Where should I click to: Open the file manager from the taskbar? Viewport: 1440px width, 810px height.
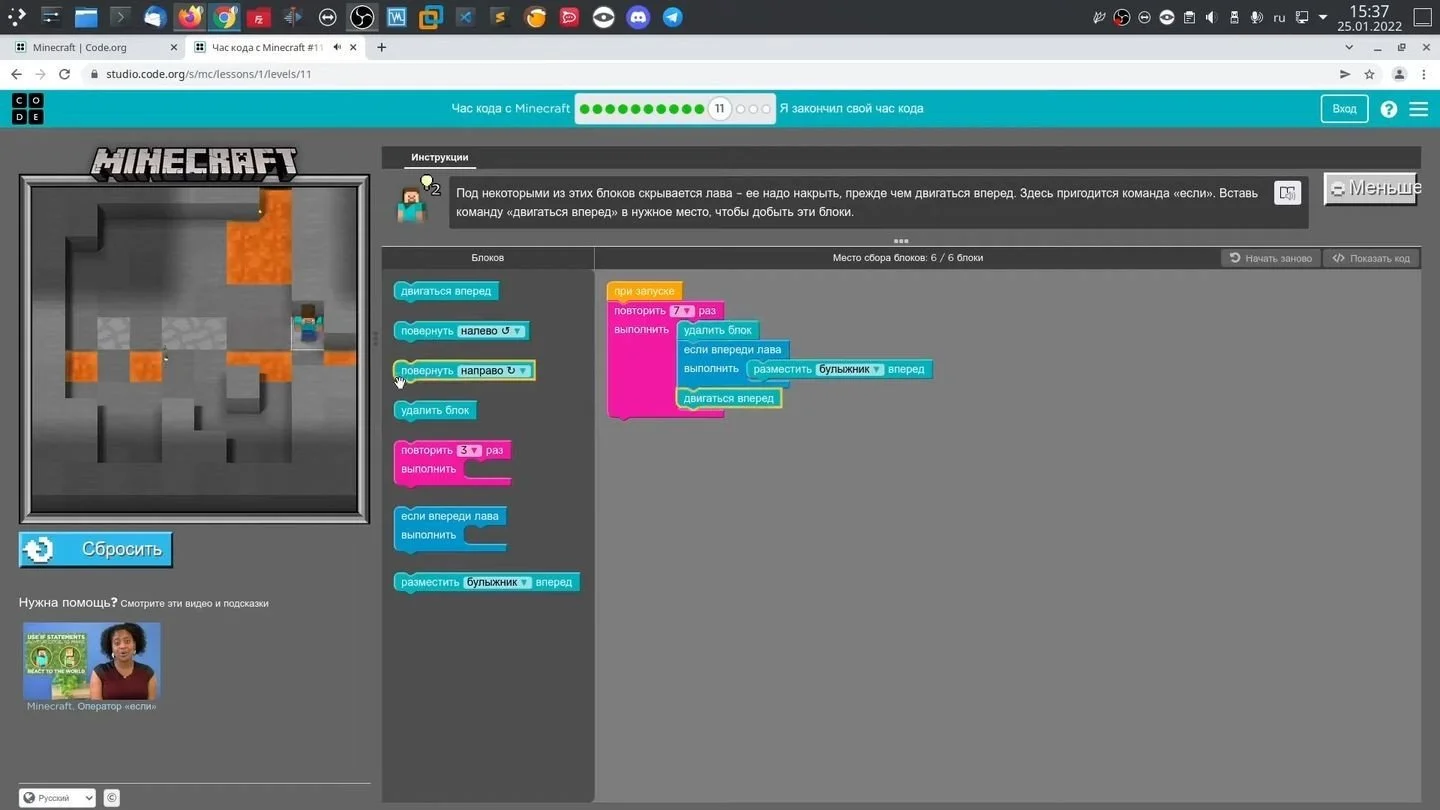(86, 17)
